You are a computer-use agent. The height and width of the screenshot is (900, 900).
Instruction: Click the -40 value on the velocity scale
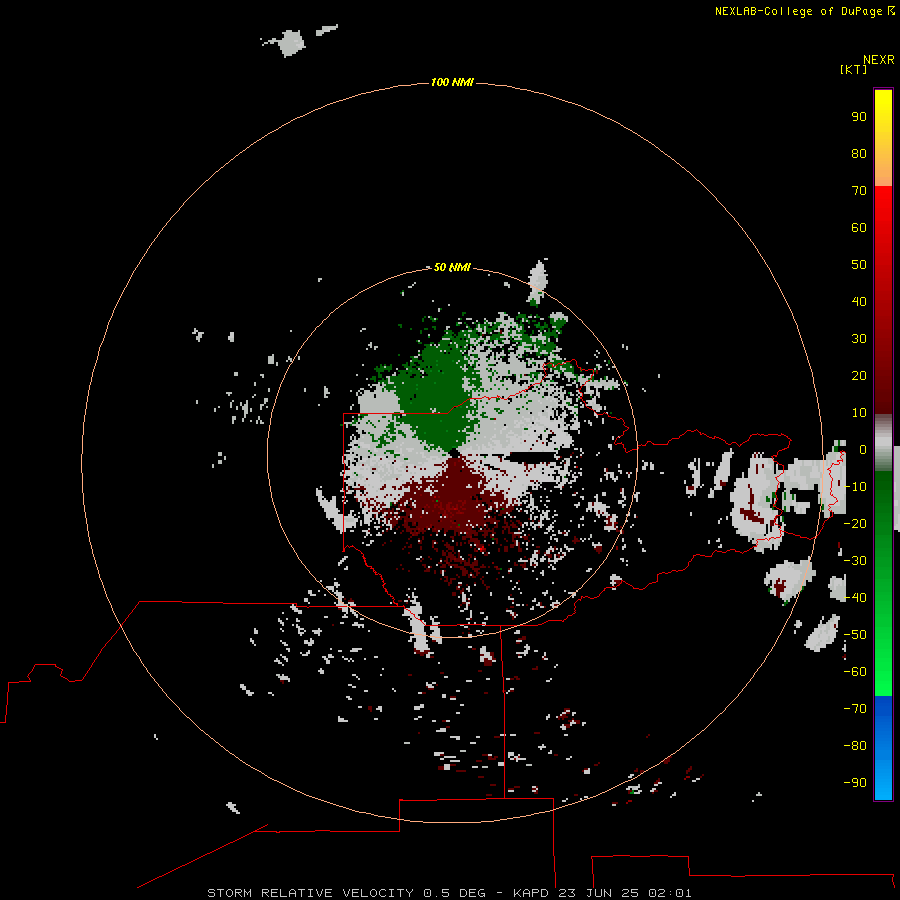point(855,598)
